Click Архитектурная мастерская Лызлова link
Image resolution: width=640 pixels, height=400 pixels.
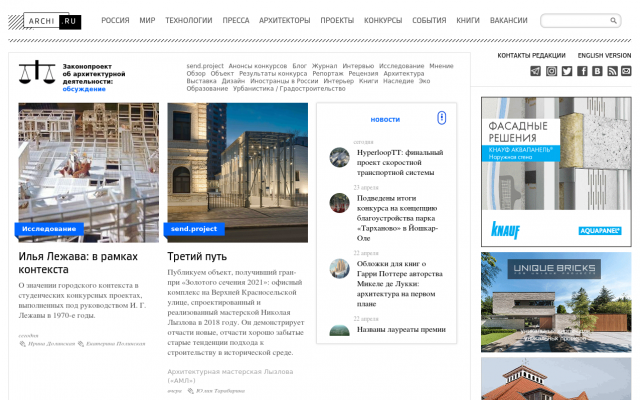[230, 376]
